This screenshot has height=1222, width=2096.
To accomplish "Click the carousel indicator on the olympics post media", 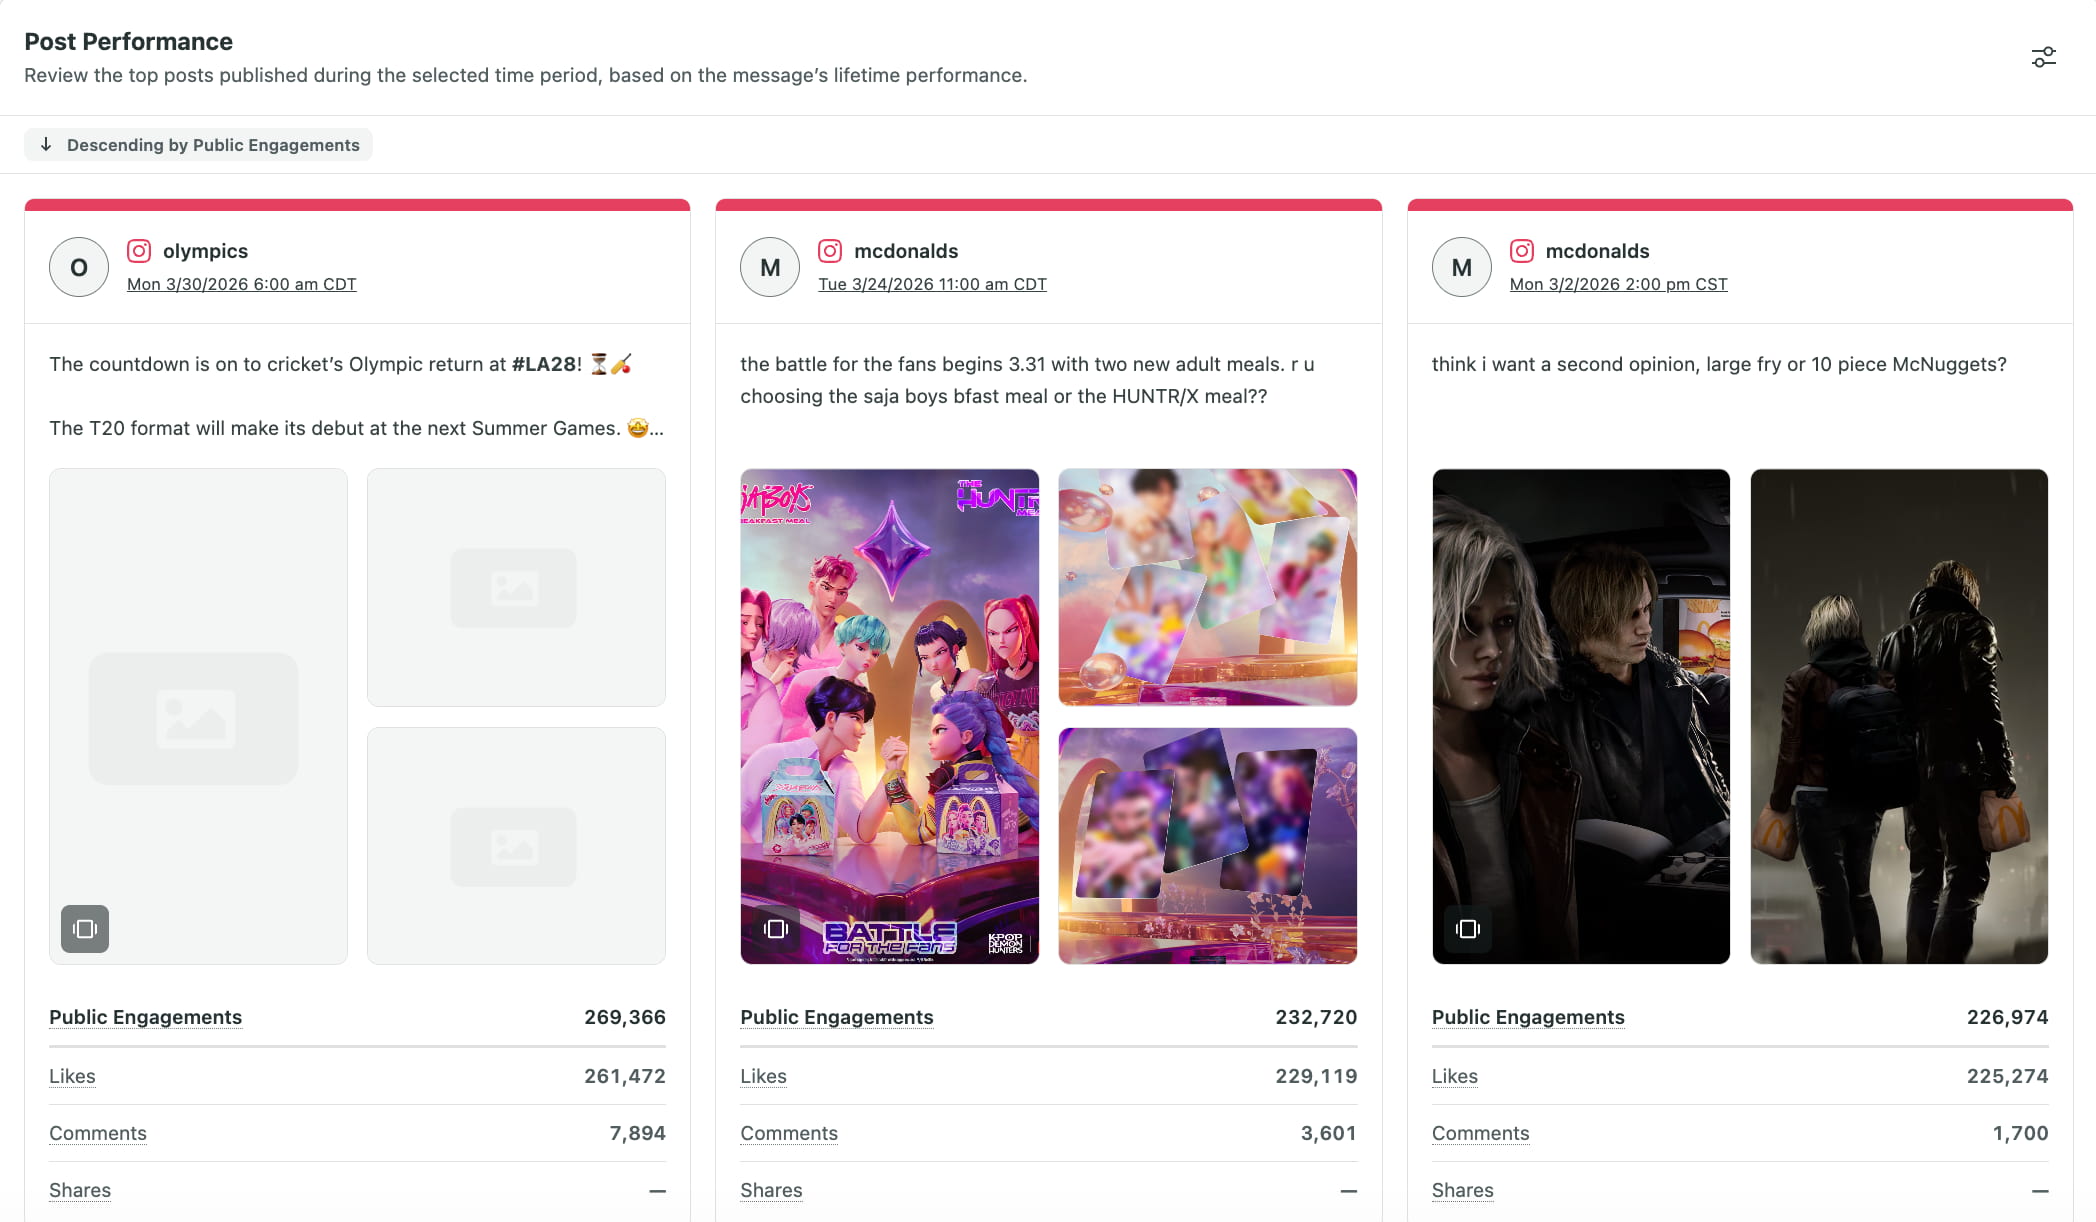I will pos(84,929).
